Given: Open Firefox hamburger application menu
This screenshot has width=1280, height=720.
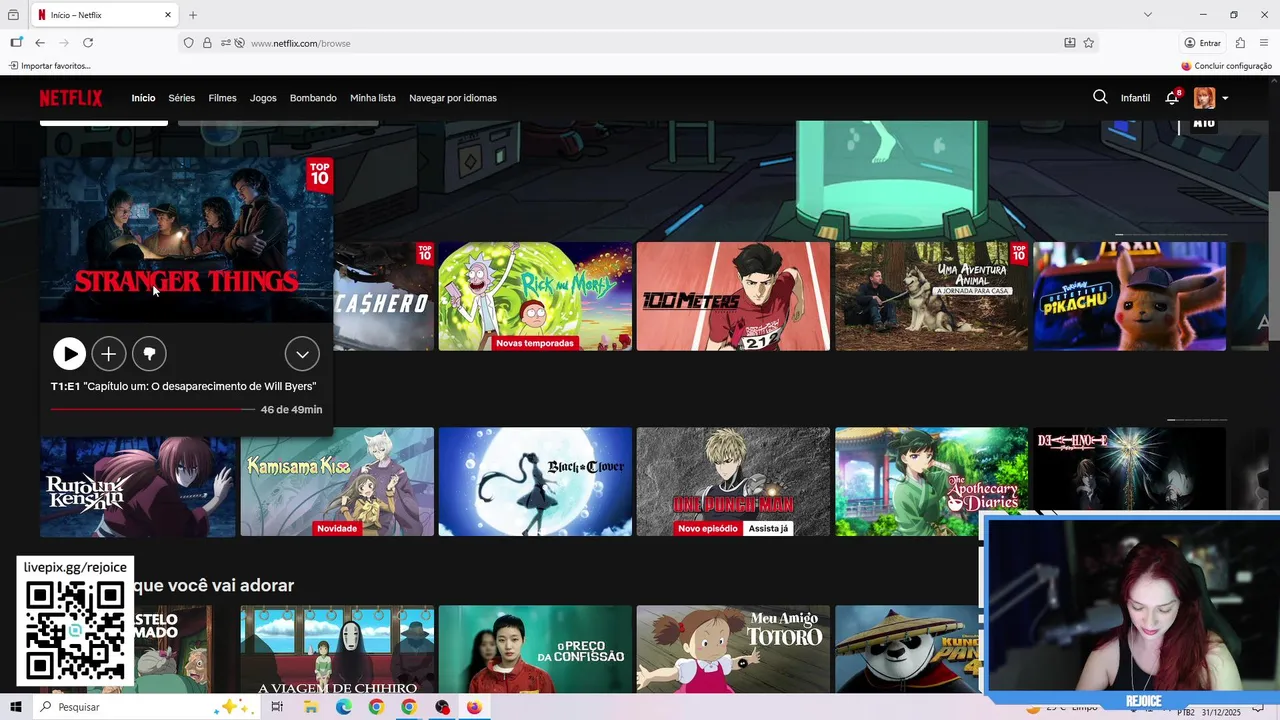Looking at the screenshot, I should point(1264,43).
